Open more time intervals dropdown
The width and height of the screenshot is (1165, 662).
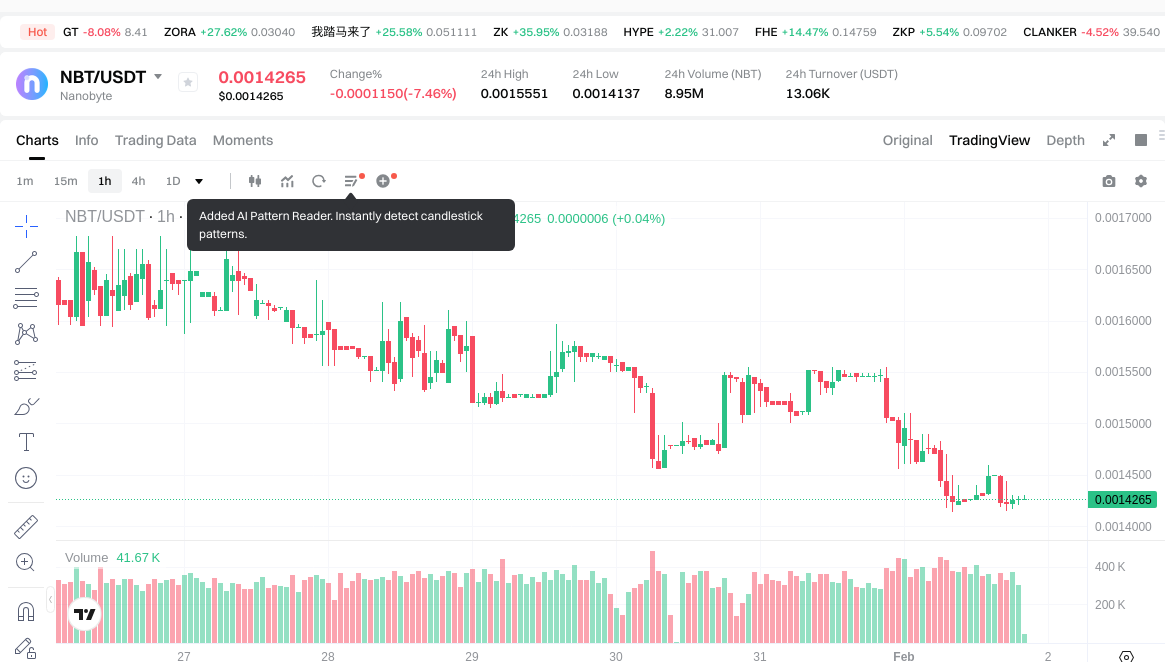point(199,181)
